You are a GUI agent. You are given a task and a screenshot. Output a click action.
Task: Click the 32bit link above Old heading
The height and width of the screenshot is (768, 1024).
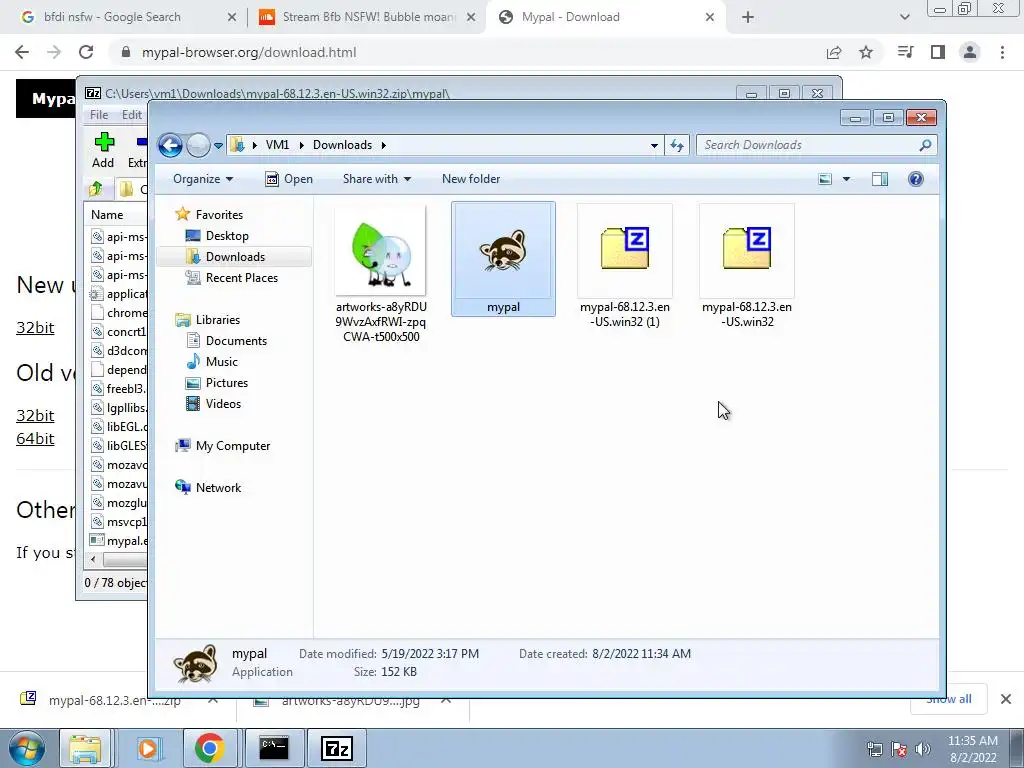click(35, 327)
